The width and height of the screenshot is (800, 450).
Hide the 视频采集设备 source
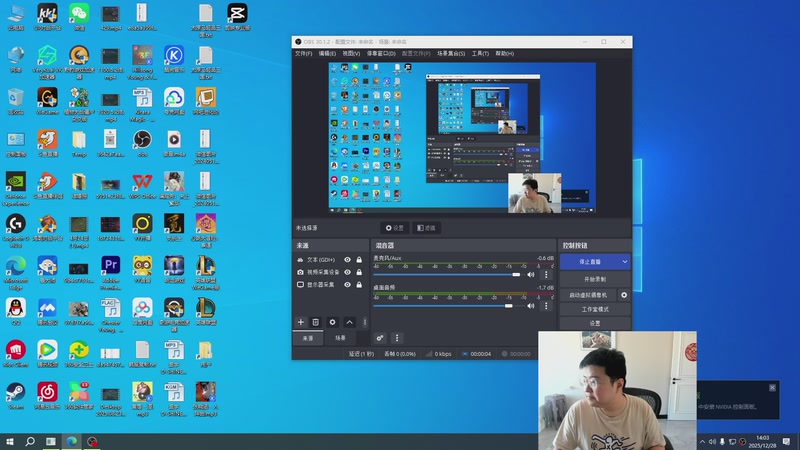click(x=347, y=272)
